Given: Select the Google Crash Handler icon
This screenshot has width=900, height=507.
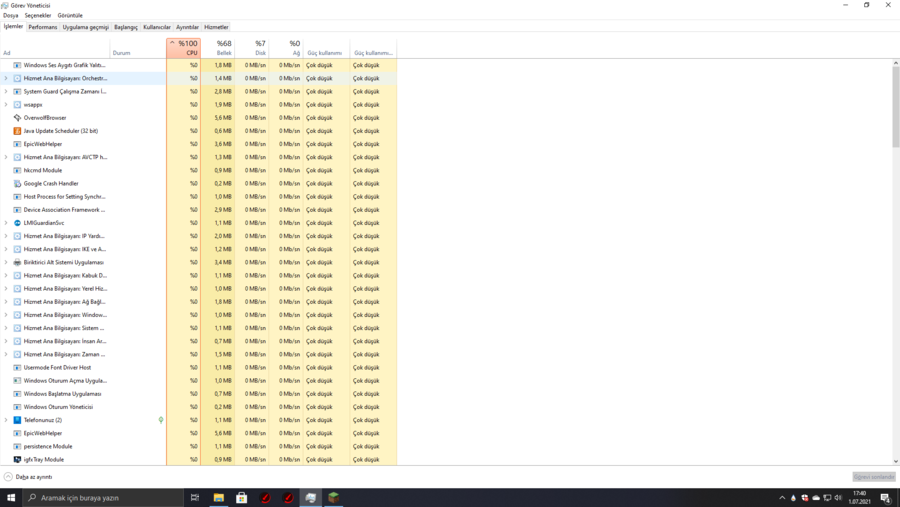Looking at the screenshot, I should [17, 184].
